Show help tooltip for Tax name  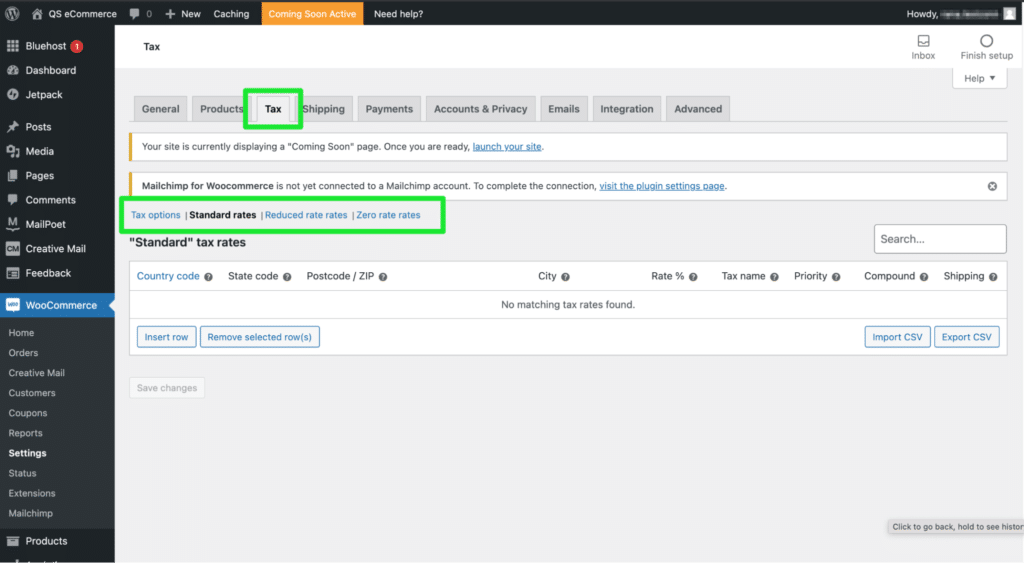(x=774, y=277)
